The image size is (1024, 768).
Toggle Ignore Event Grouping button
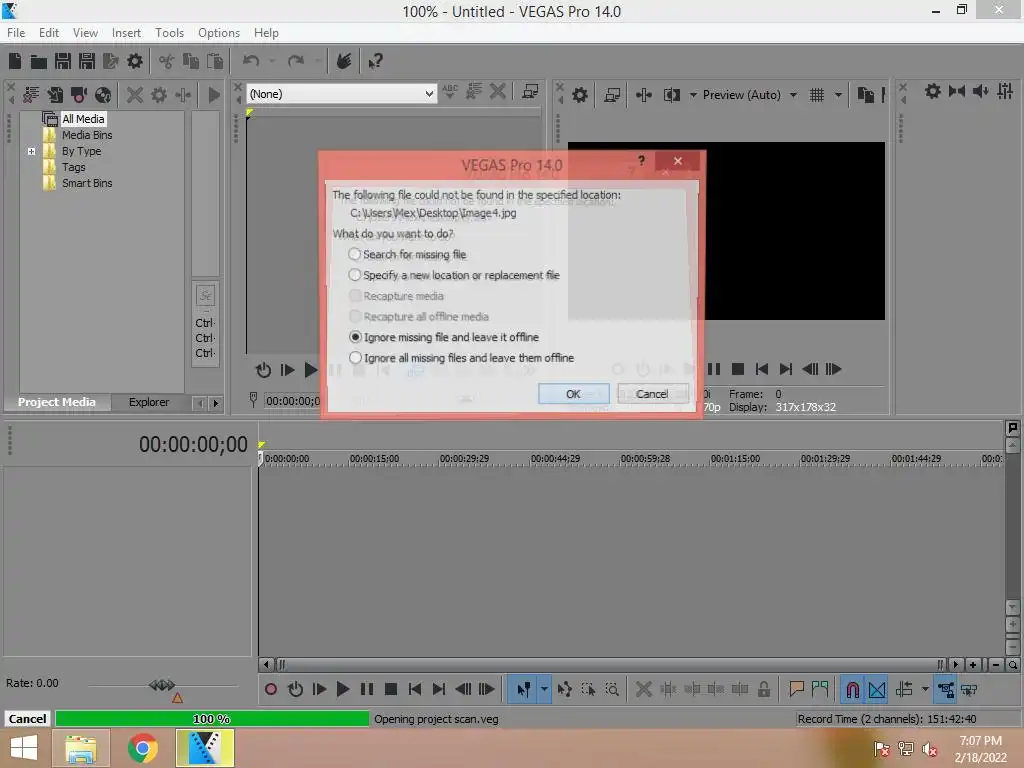[x=969, y=689]
